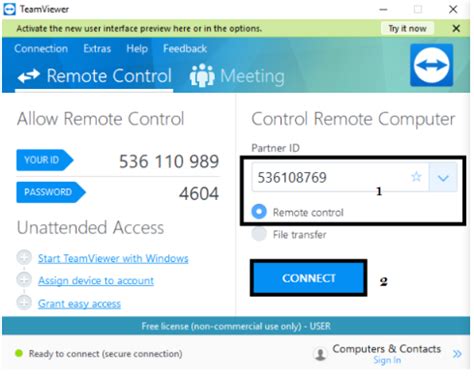Click the Sign In link
The width and height of the screenshot is (474, 377).
[x=387, y=360]
